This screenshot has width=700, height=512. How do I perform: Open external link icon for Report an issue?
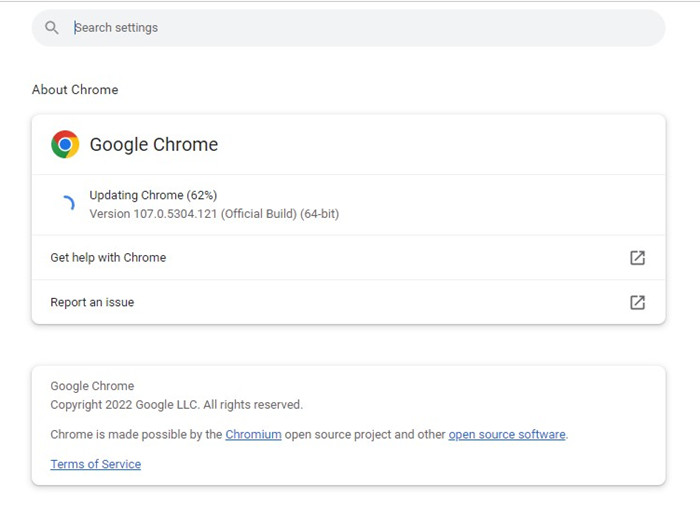pos(637,302)
